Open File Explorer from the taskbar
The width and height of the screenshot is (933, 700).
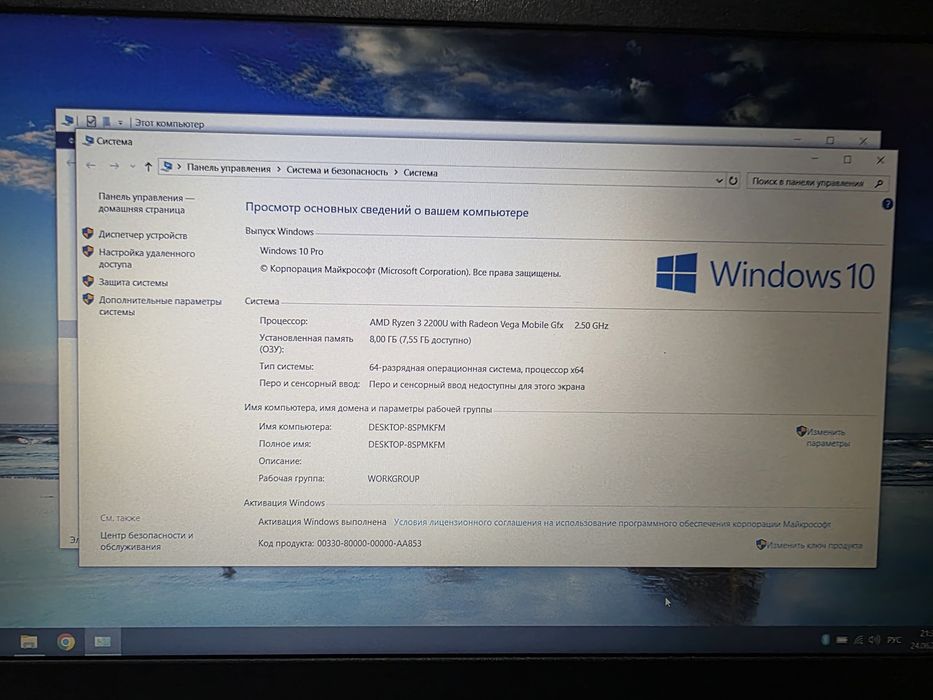coord(29,641)
